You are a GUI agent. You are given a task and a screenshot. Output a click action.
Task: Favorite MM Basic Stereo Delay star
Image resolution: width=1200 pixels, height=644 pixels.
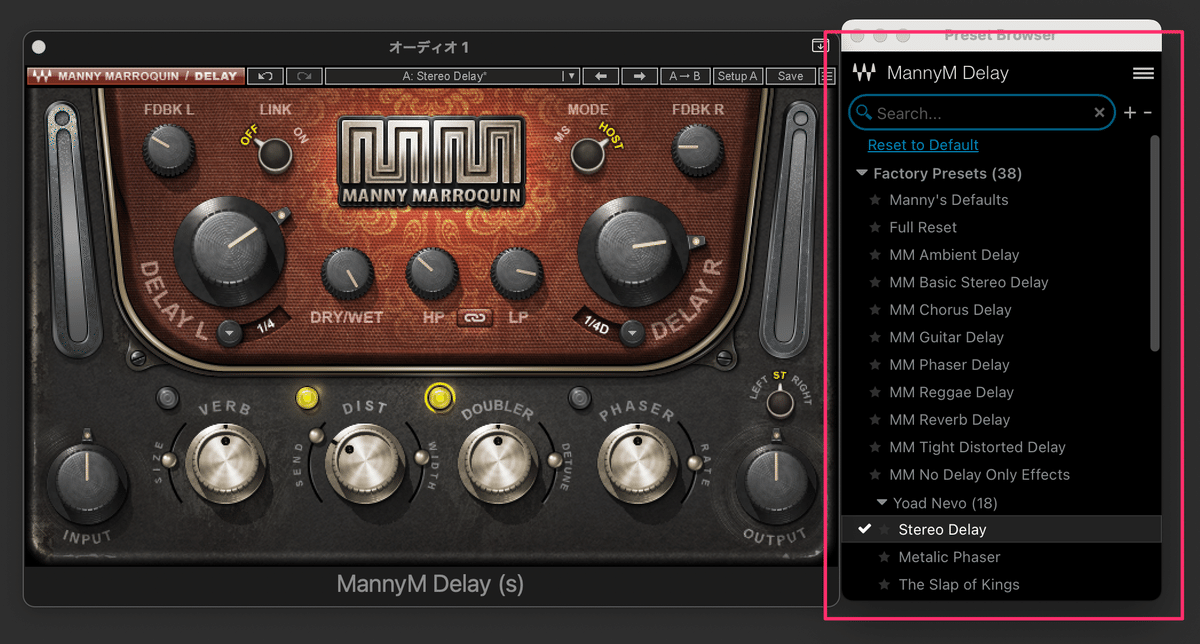click(875, 282)
